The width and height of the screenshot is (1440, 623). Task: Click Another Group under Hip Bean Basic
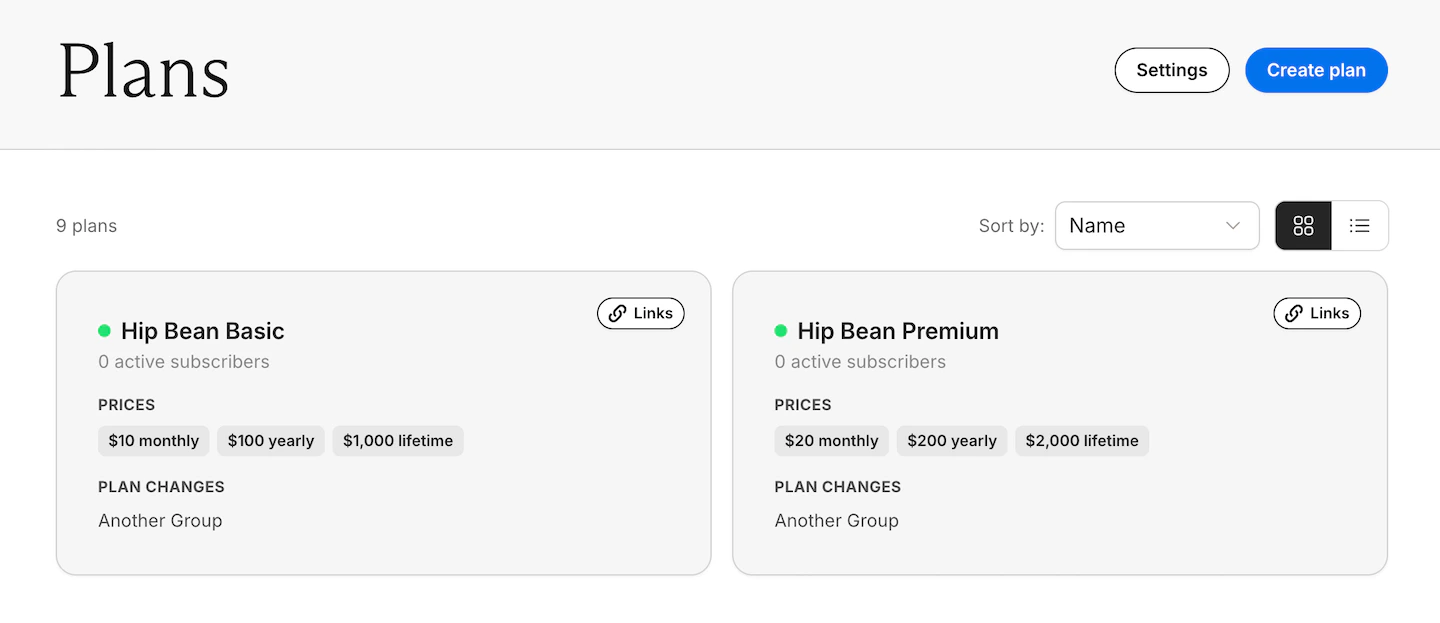160,521
